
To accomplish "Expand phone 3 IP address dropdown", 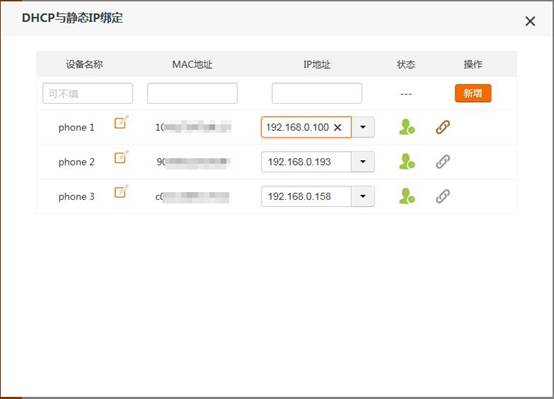I will pos(363,196).
